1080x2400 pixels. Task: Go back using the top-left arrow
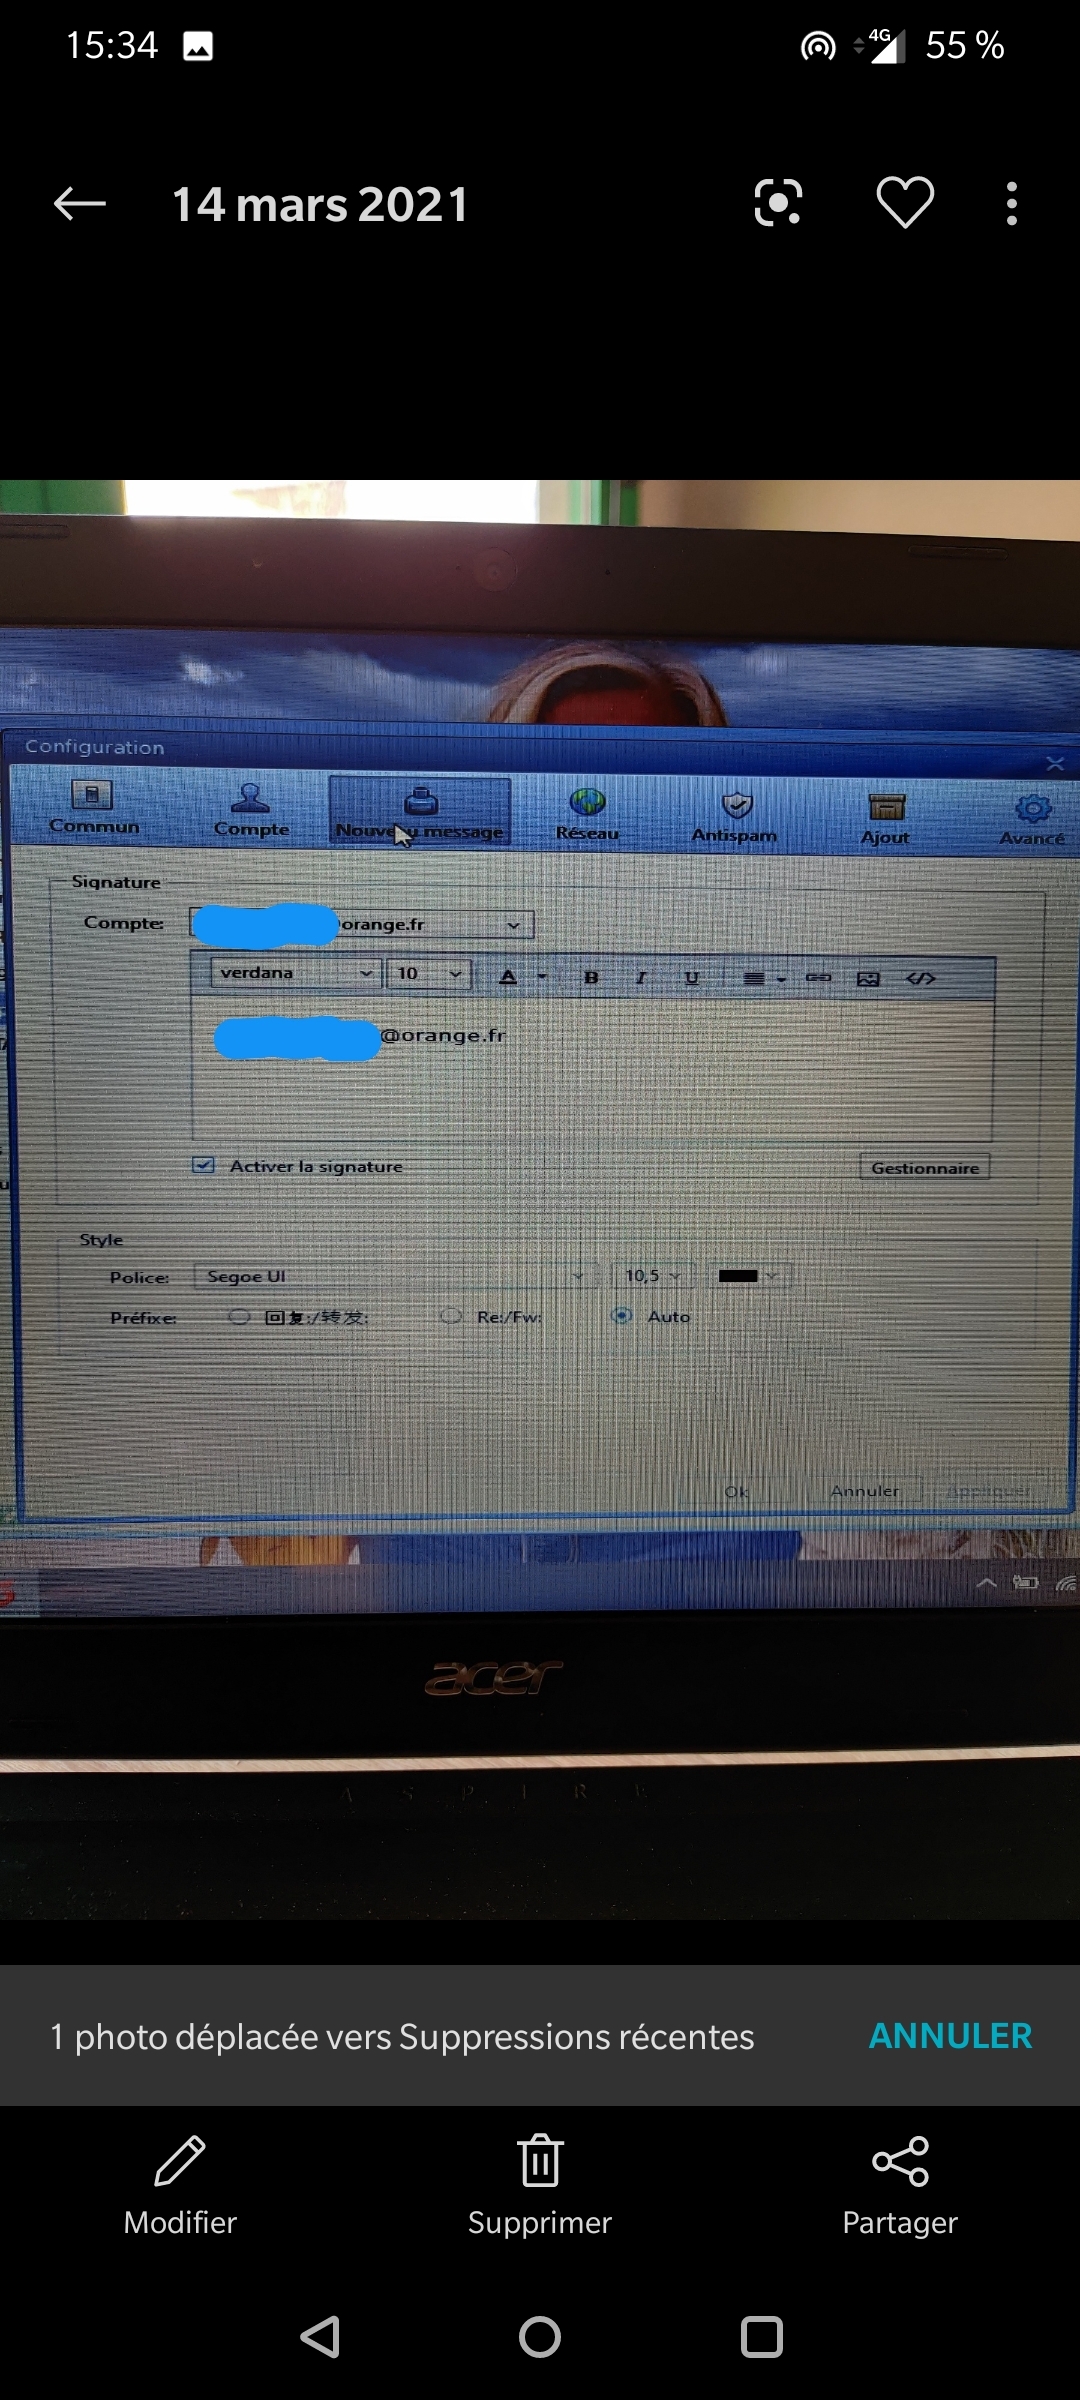point(79,204)
